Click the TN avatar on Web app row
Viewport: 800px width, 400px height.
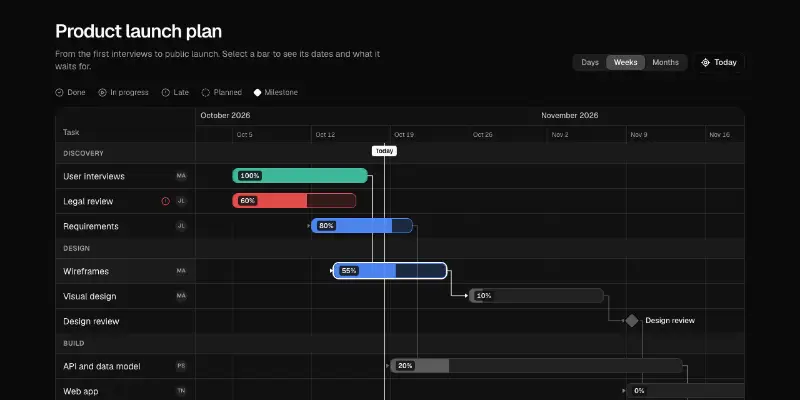pyautogui.click(x=181, y=391)
